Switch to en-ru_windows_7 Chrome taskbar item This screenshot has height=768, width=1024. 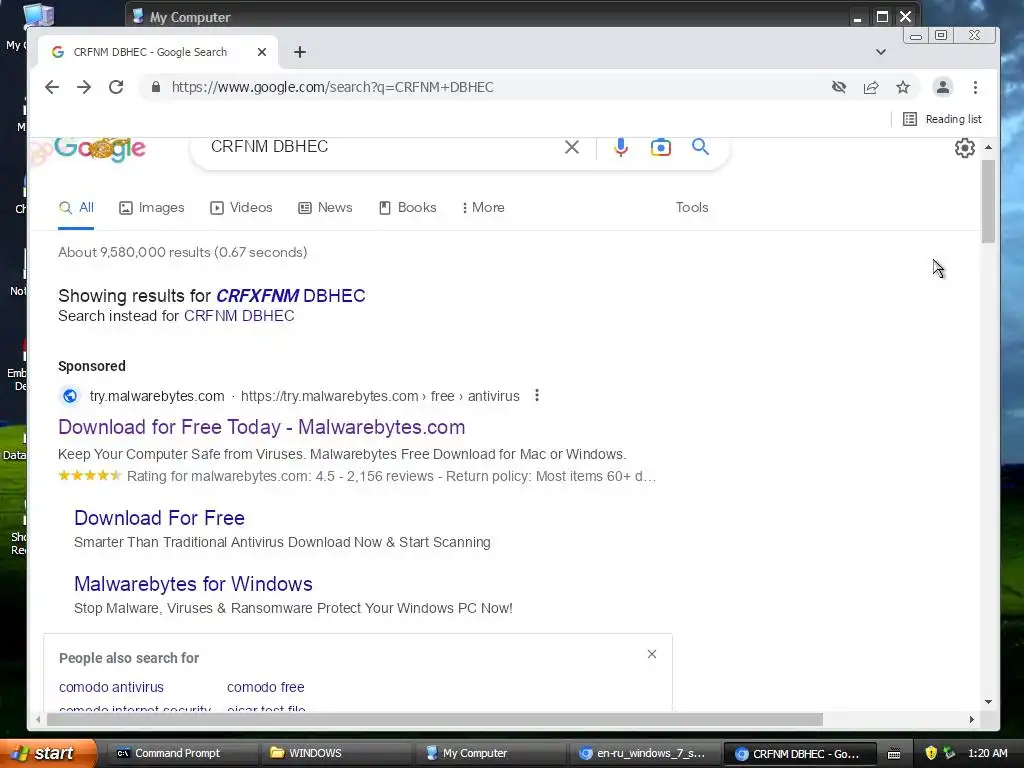click(x=643, y=754)
